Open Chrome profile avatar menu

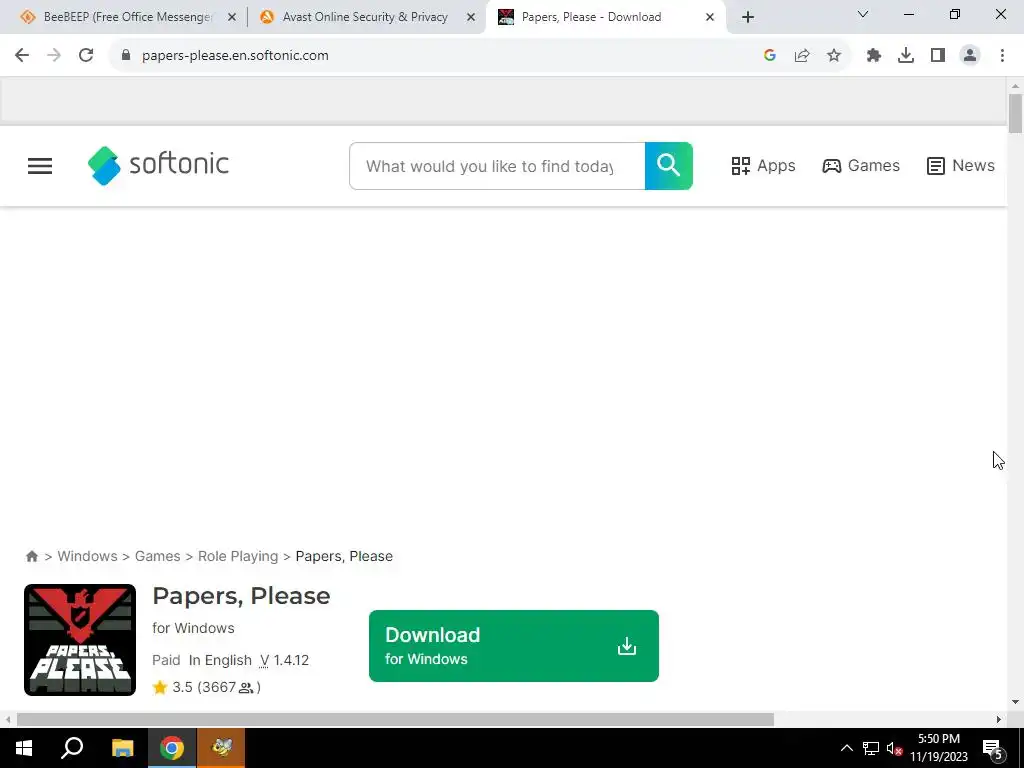point(970,56)
